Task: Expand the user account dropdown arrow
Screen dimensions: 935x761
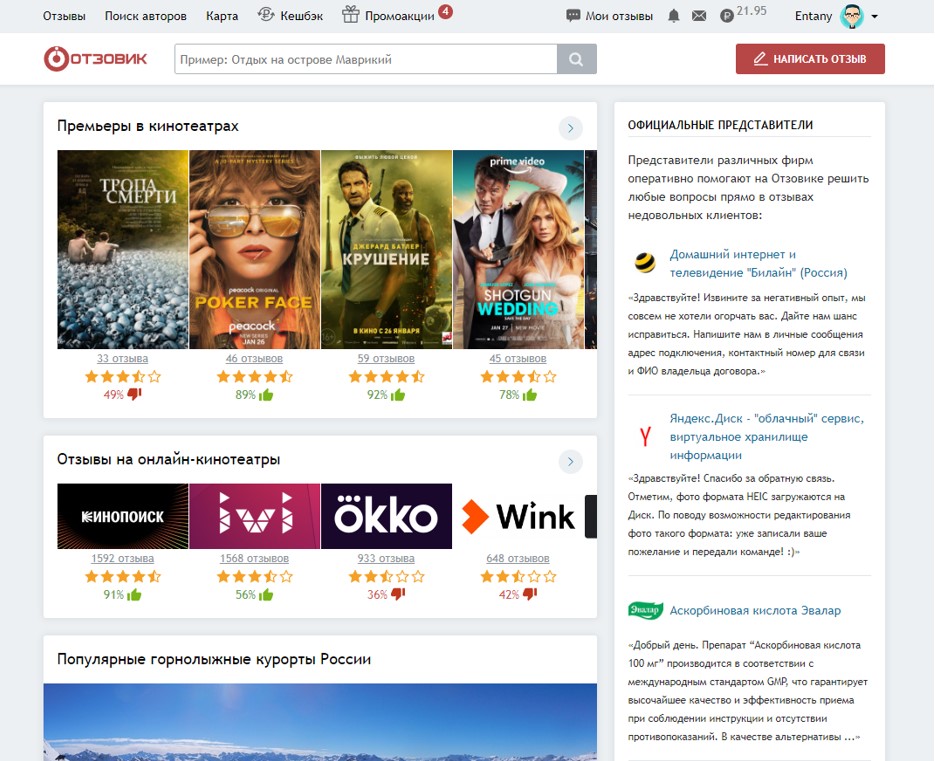Action: [874, 17]
